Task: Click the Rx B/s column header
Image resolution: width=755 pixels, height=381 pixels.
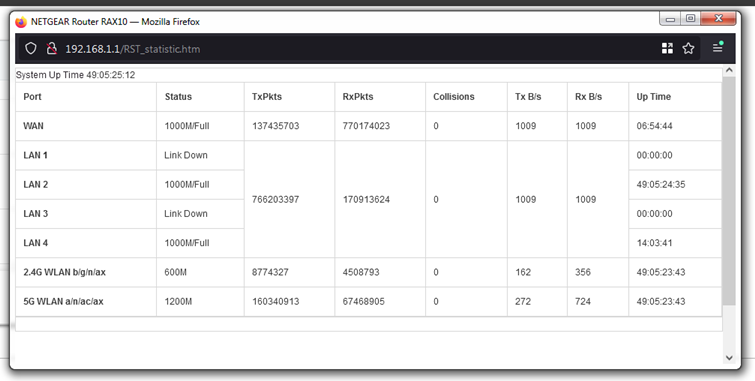Action: click(588, 96)
